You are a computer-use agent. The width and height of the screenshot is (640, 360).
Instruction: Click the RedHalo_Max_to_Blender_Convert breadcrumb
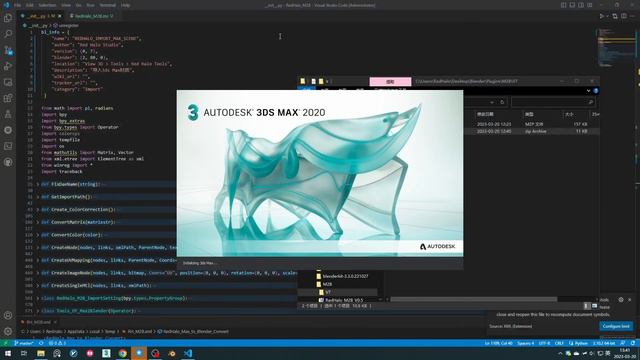[193, 331]
